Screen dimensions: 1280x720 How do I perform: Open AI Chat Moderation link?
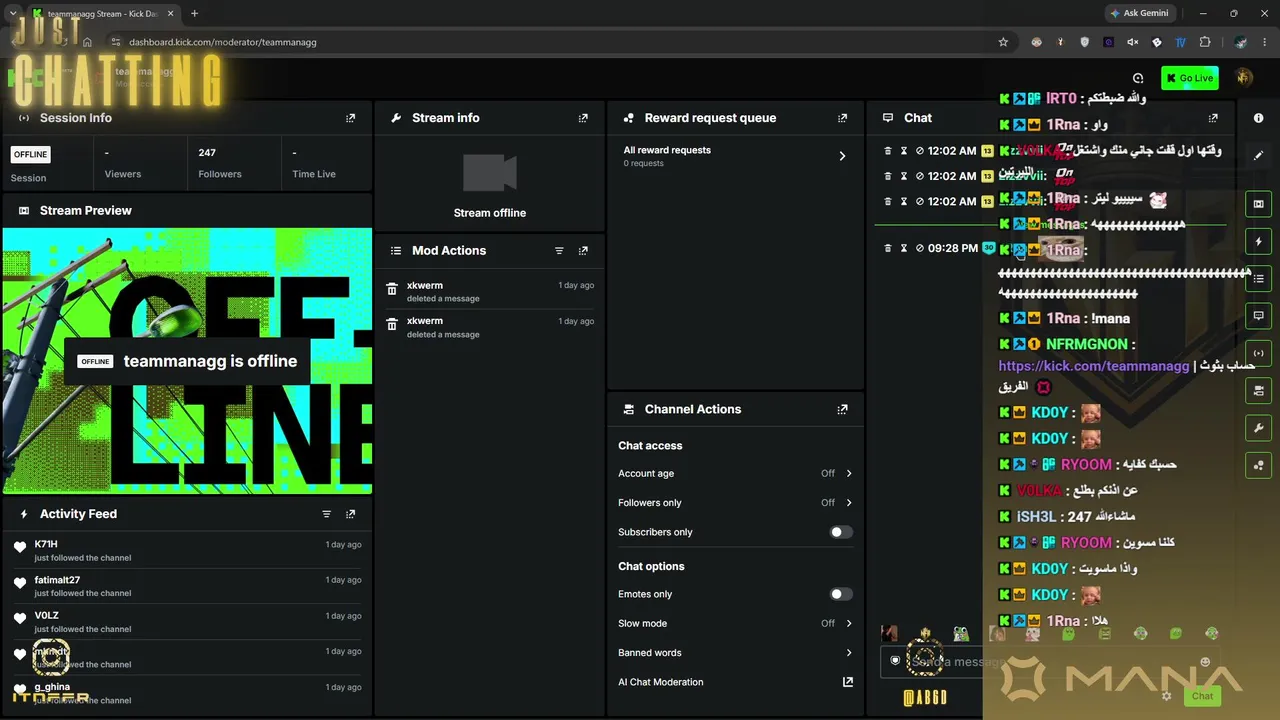(736, 682)
